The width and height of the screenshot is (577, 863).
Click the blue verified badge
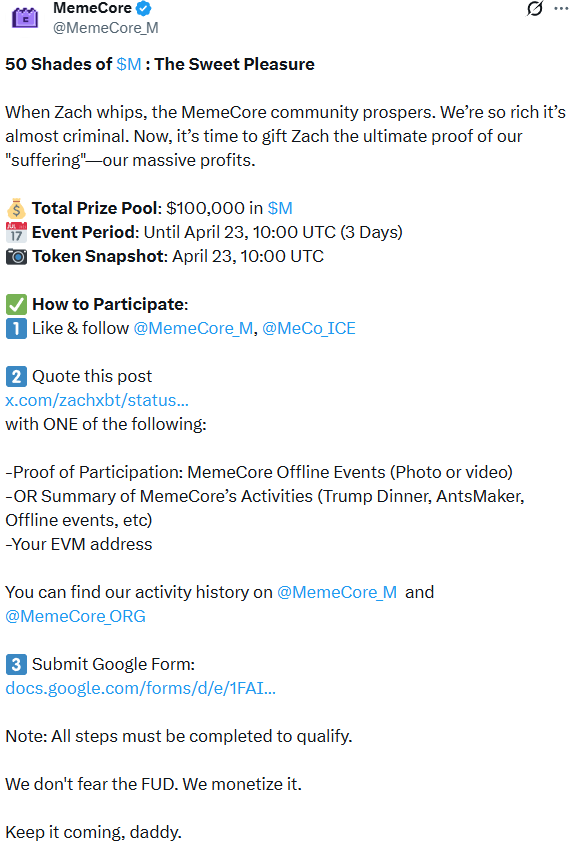tap(143, 8)
